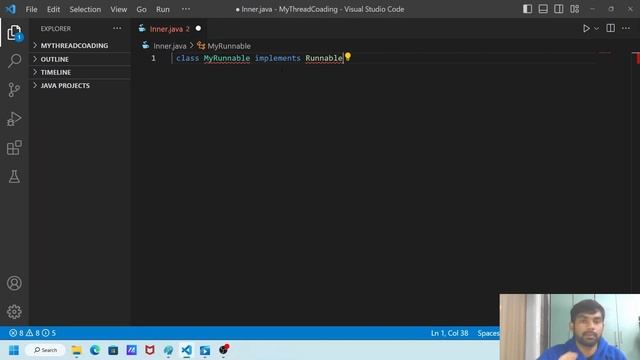Open the View menu
The image size is (640, 360).
point(118,9)
